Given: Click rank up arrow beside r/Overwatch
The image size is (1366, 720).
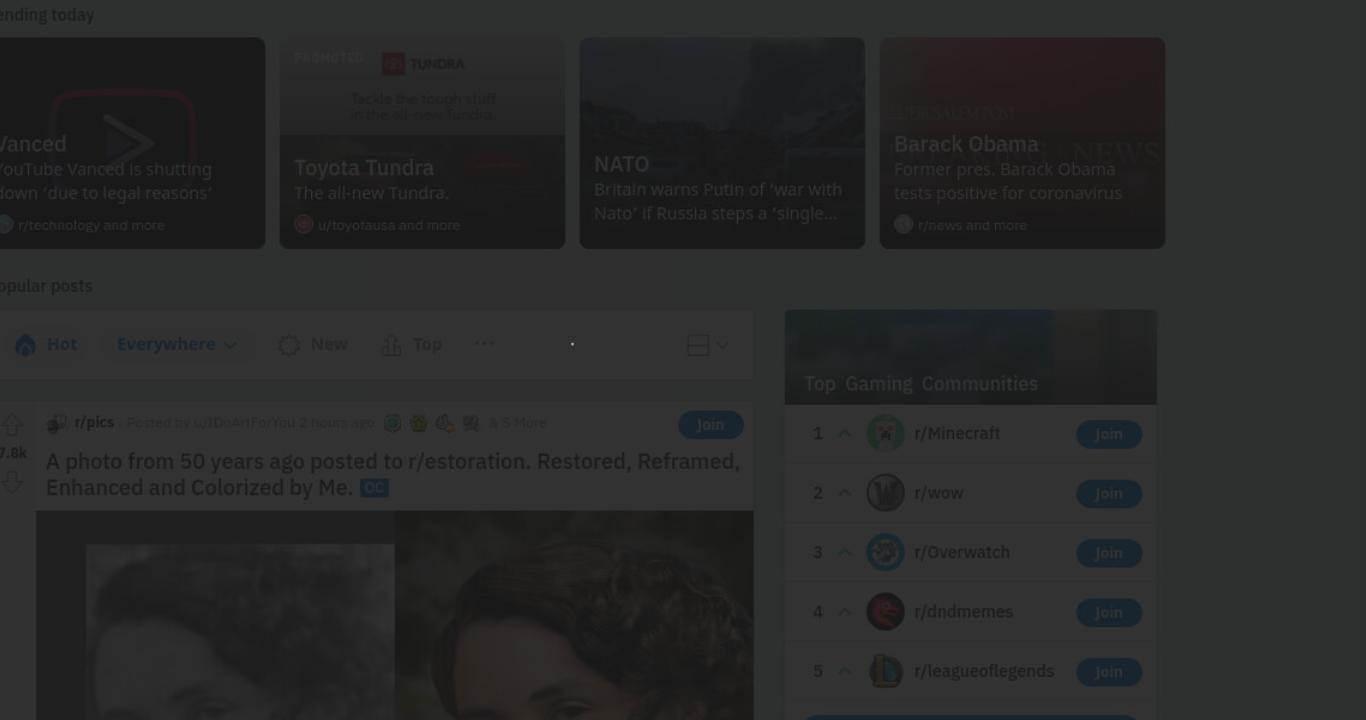Looking at the screenshot, I should [x=845, y=552].
